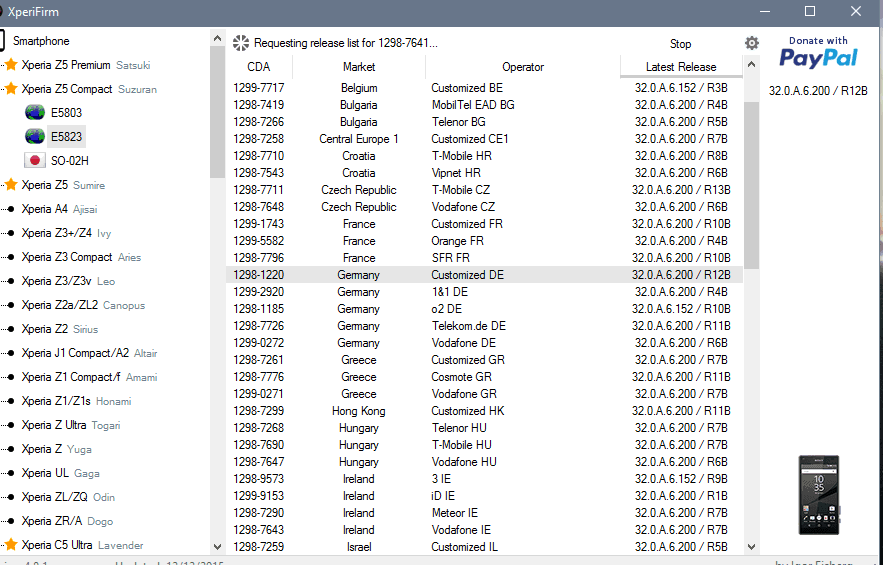Open Xperia ZL/ZQ Odin
Image resolution: width=883 pixels, height=565 pixels.
coord(68,497)
